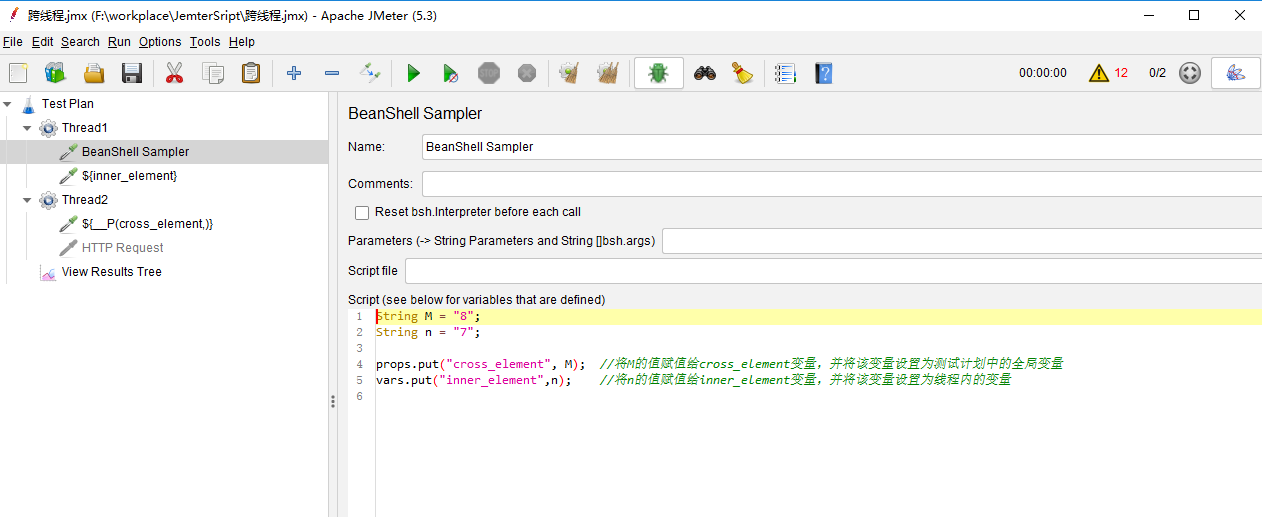Collapse all with the minus icon
Image resolution: width=1262 pixels, height=517 pixels.
click(332, 73)
